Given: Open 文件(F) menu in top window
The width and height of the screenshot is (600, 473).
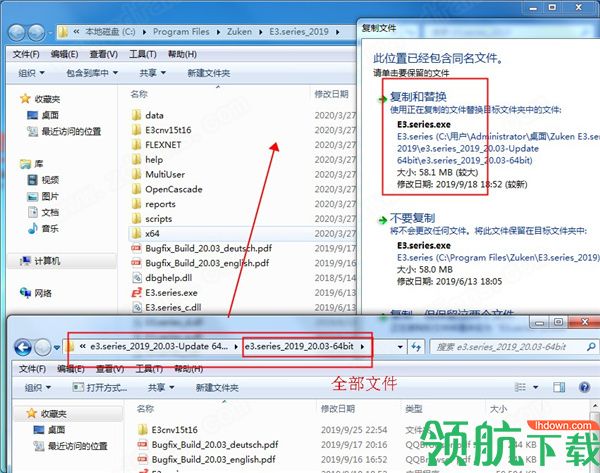Looking at the screenshot, I should 26,54.
